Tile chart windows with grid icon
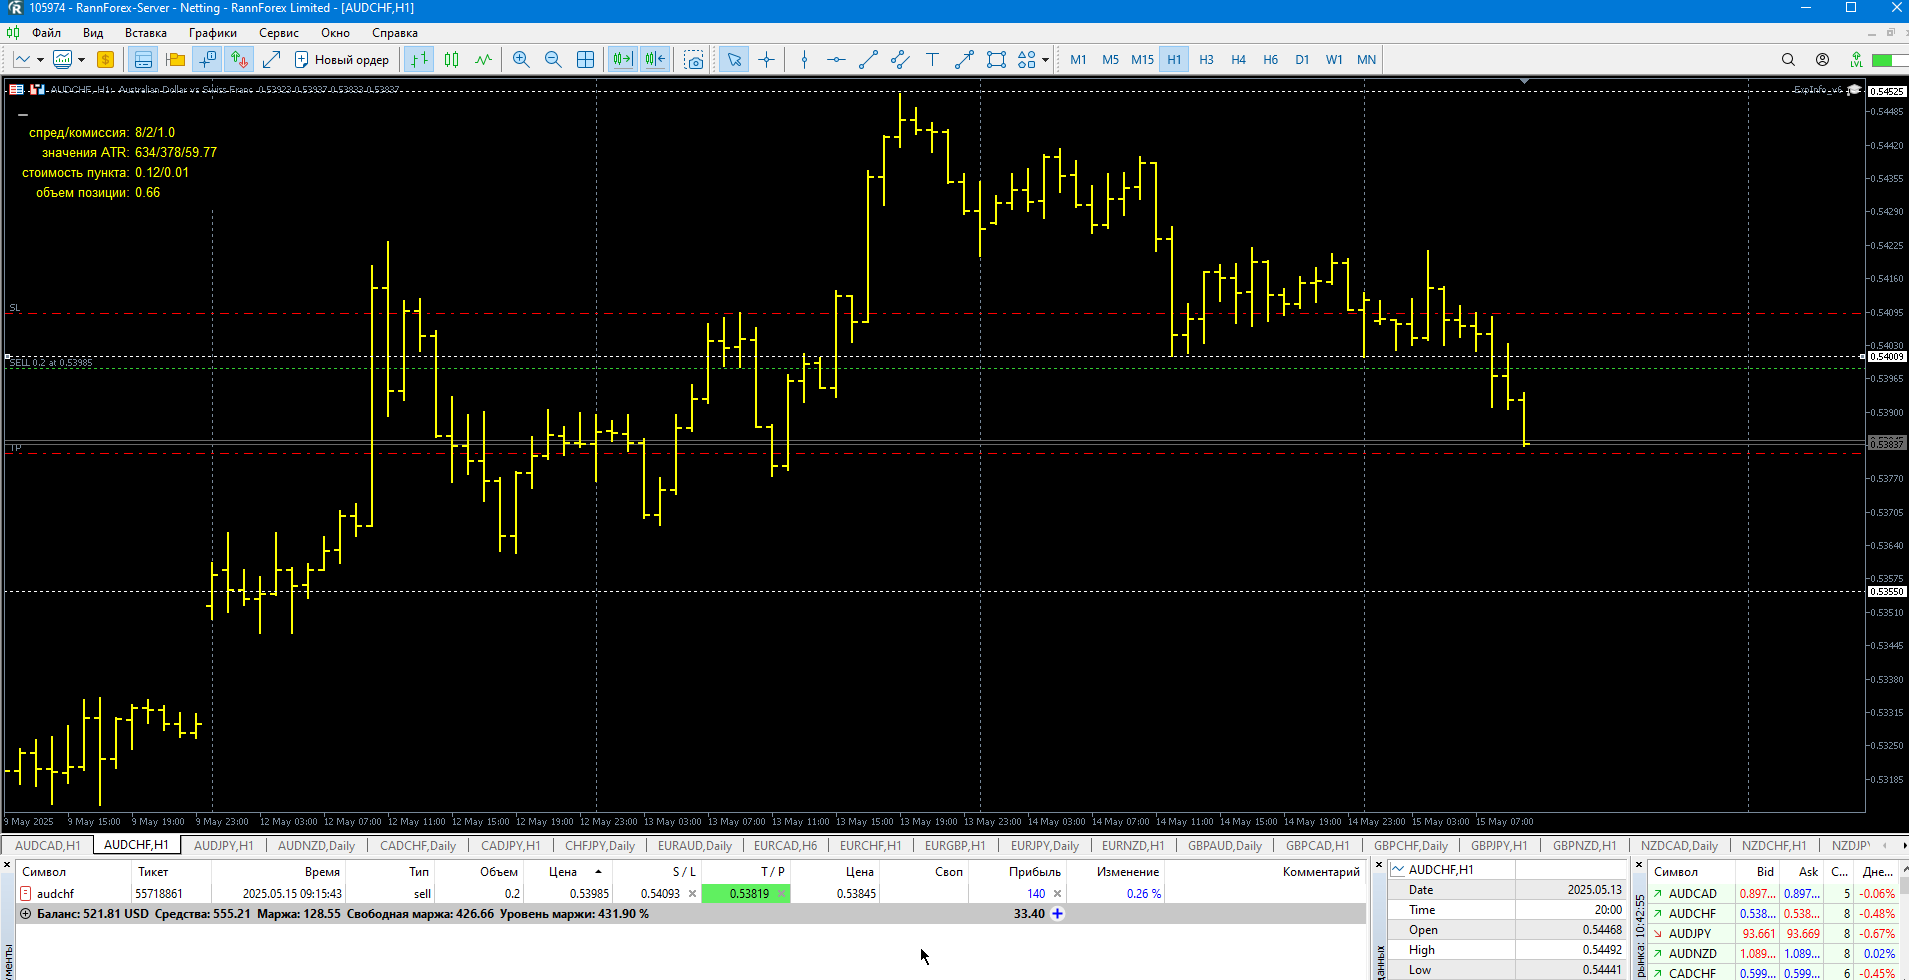This screenshot has height=980, width=1909. click(585, 60)
